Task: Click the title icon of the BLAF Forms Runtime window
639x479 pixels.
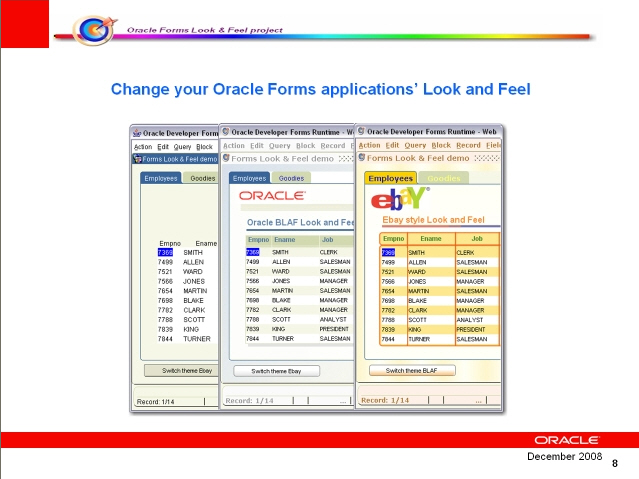Action: point(226,132)
